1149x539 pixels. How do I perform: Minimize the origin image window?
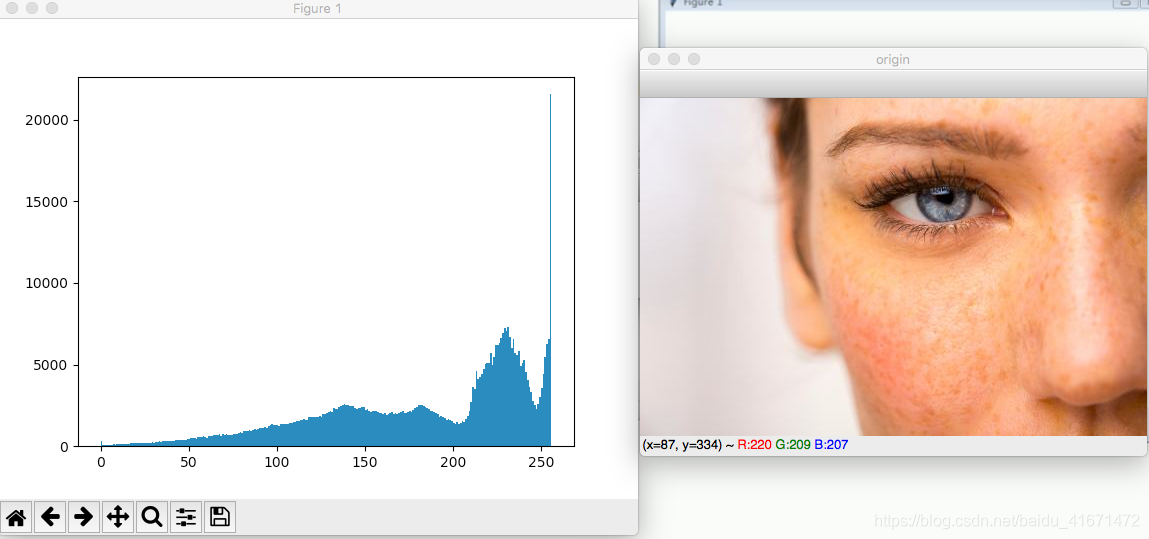click(x=674, y=59)
